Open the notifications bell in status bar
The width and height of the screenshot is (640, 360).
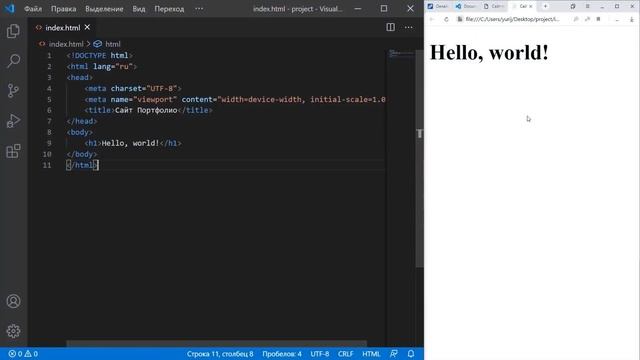click(x=411, y=354)
